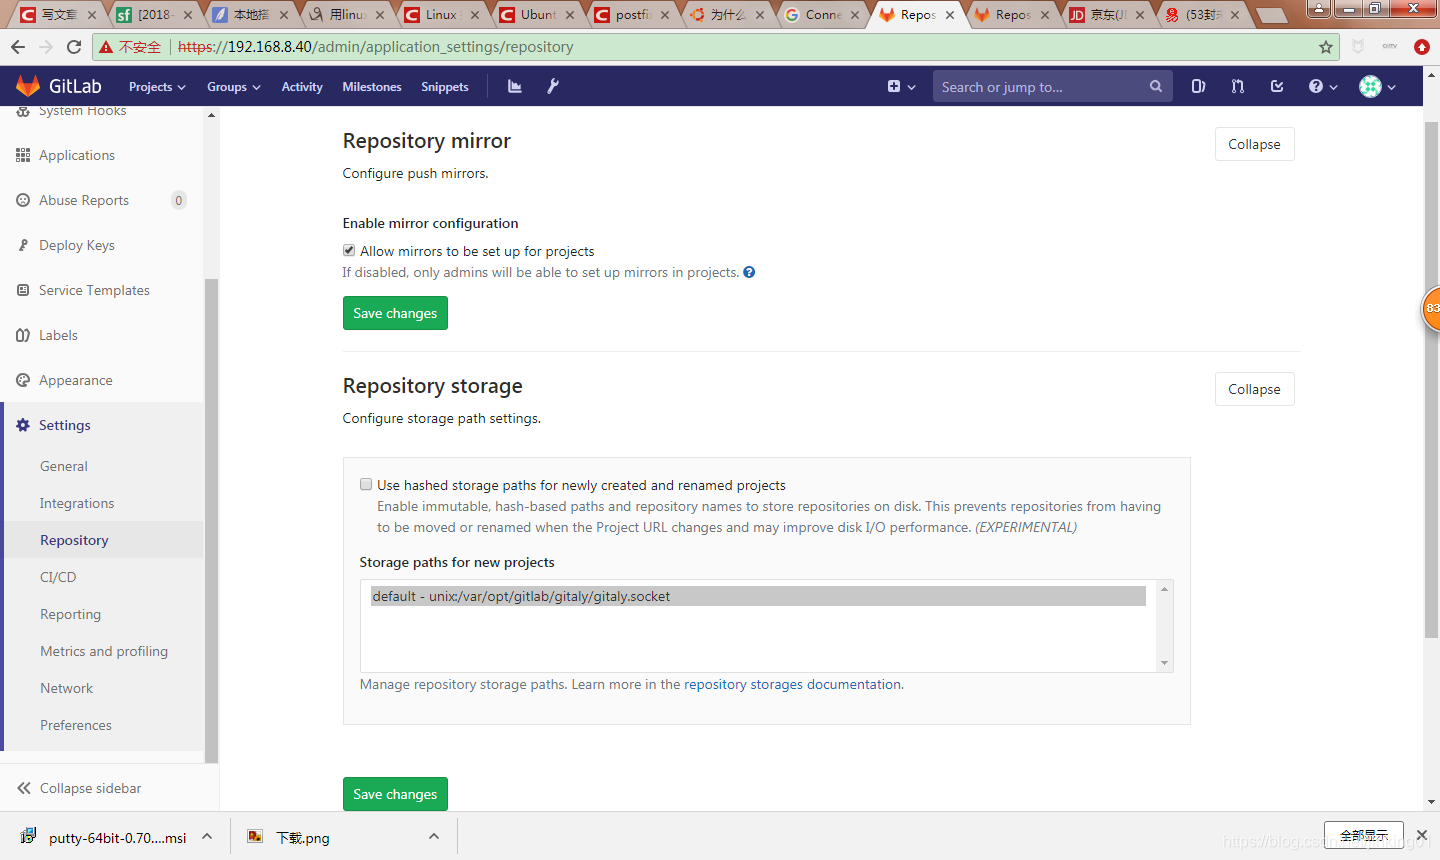Open repository storages documentation link
This screenshot has height=860, width=1440.
click(x=792, y=684)
